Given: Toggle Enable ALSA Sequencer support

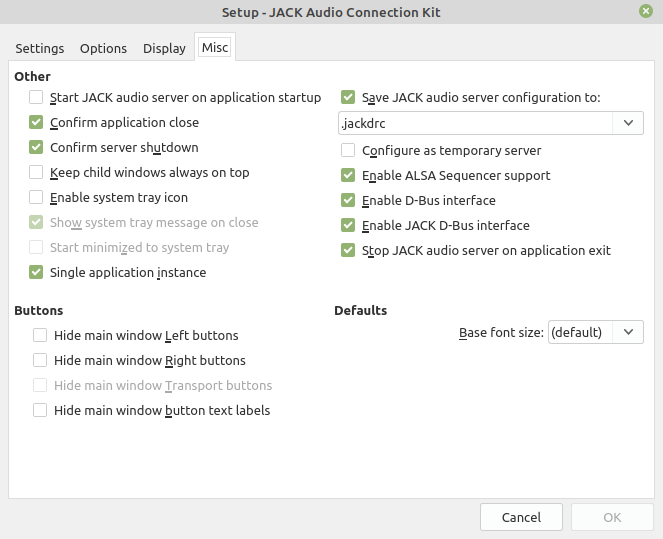Looking at the screenshot, I should (x=348, y=175).
